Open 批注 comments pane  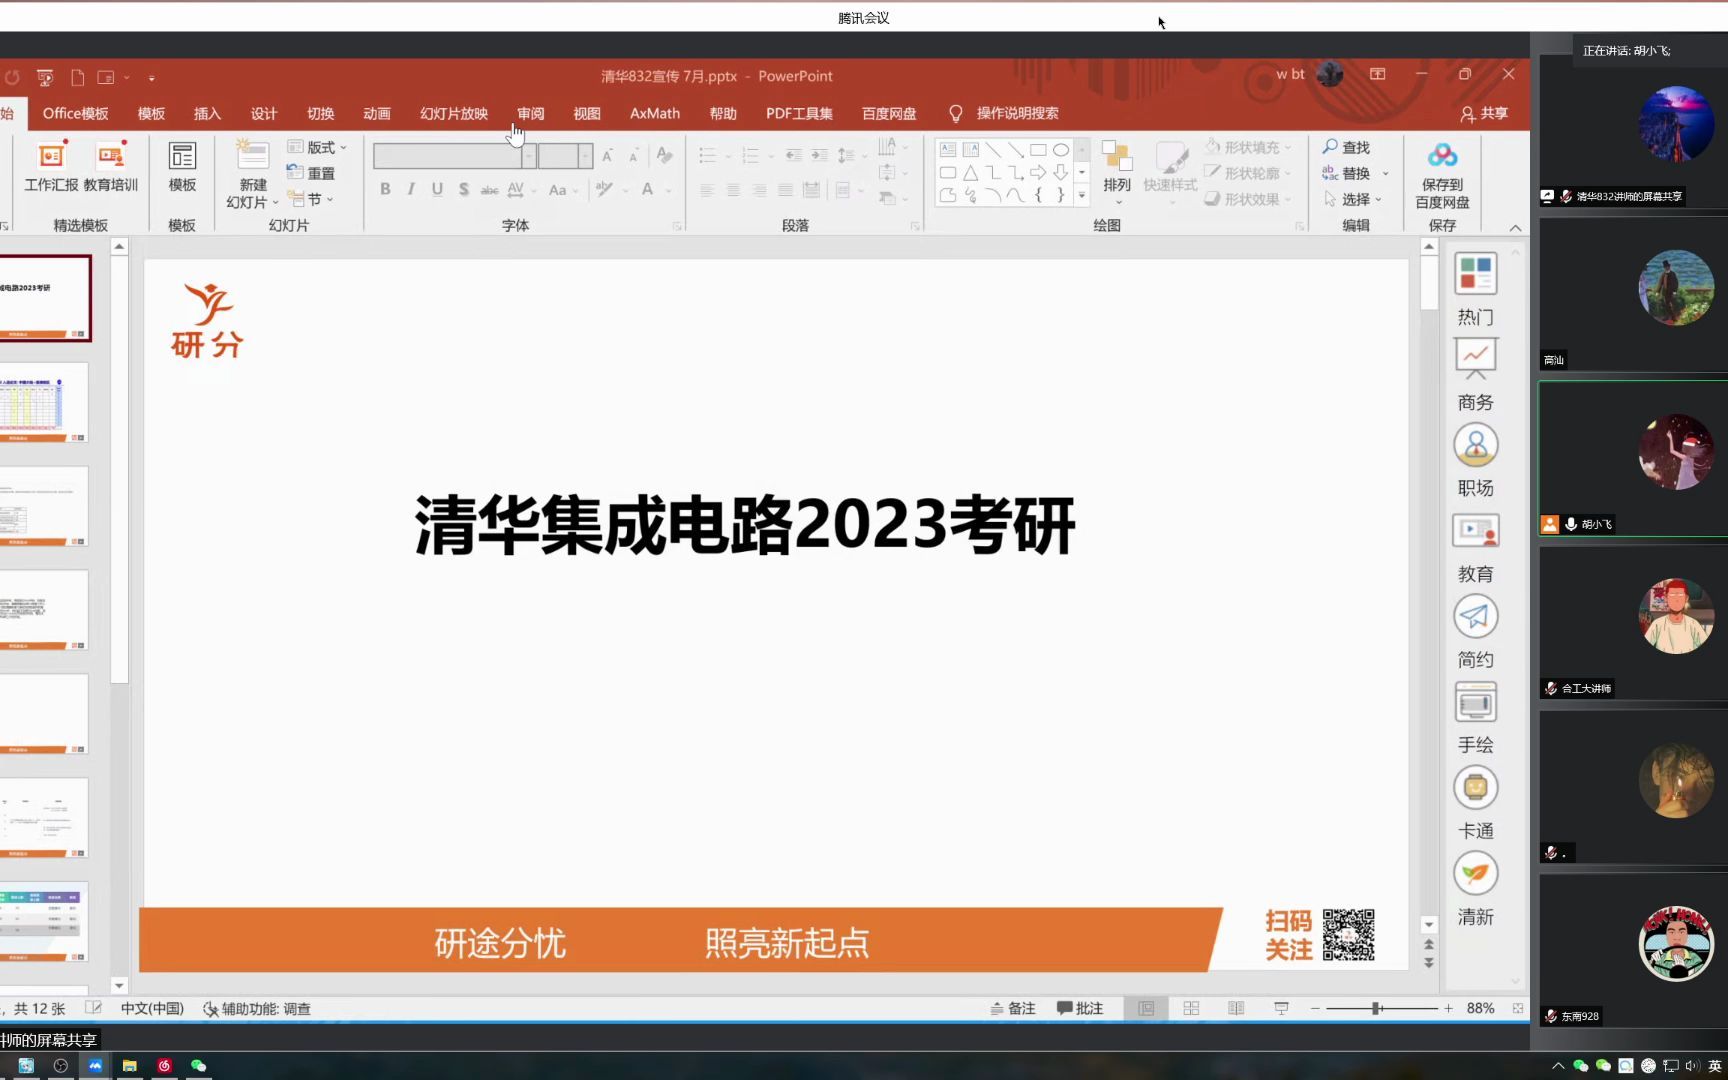[x=1080, y=1008]
